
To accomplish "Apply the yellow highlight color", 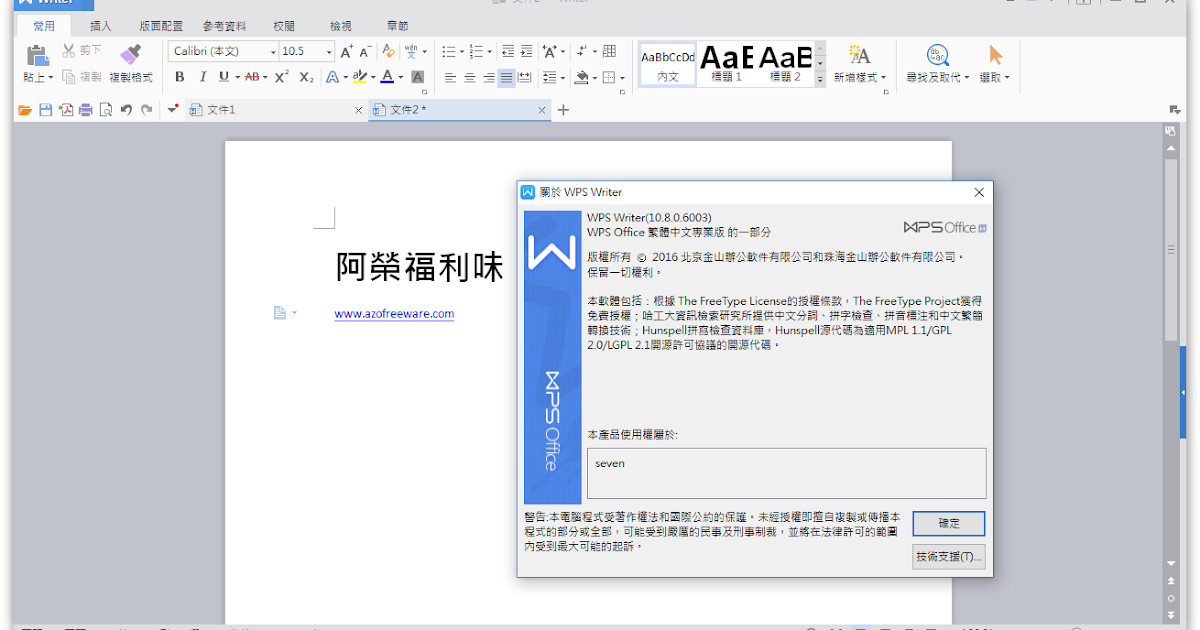I will 360,77.
